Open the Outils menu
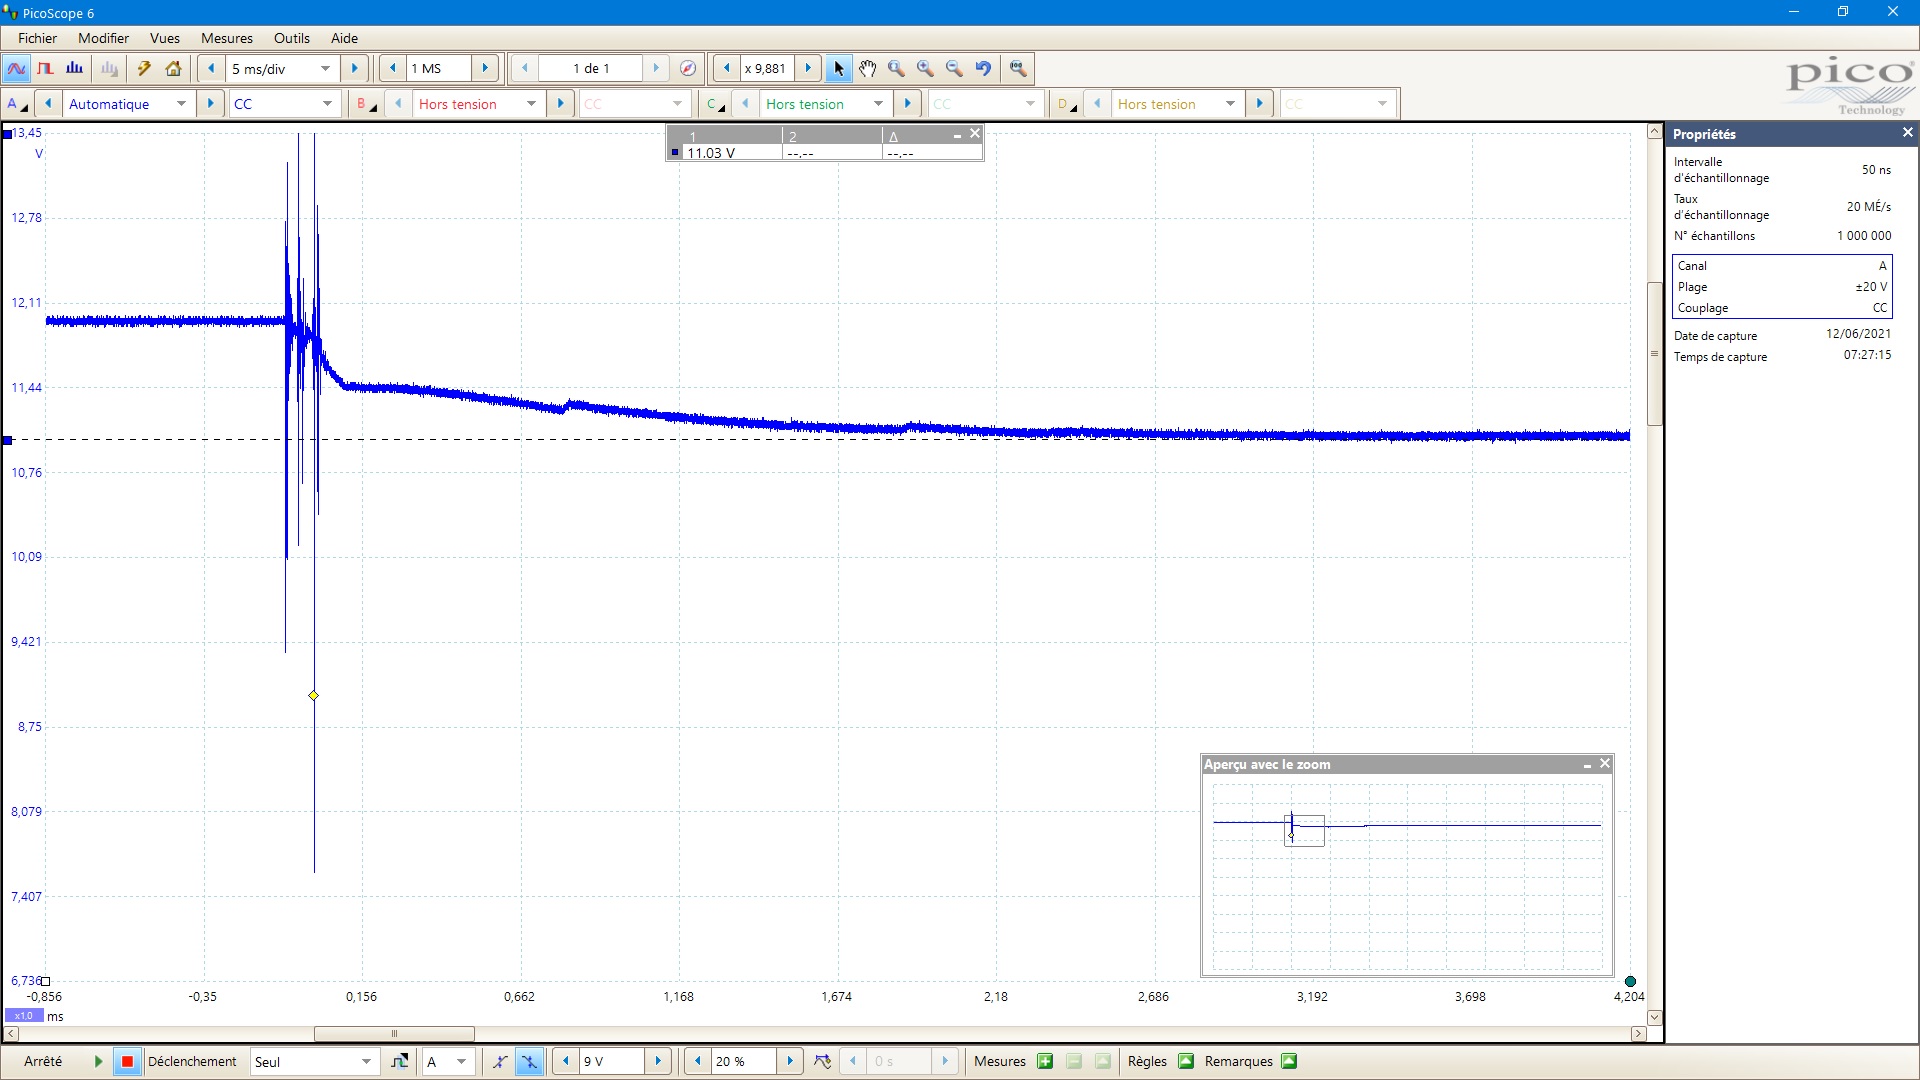Viewport: 1920px width, 1080px height. (x=291, y=38)
